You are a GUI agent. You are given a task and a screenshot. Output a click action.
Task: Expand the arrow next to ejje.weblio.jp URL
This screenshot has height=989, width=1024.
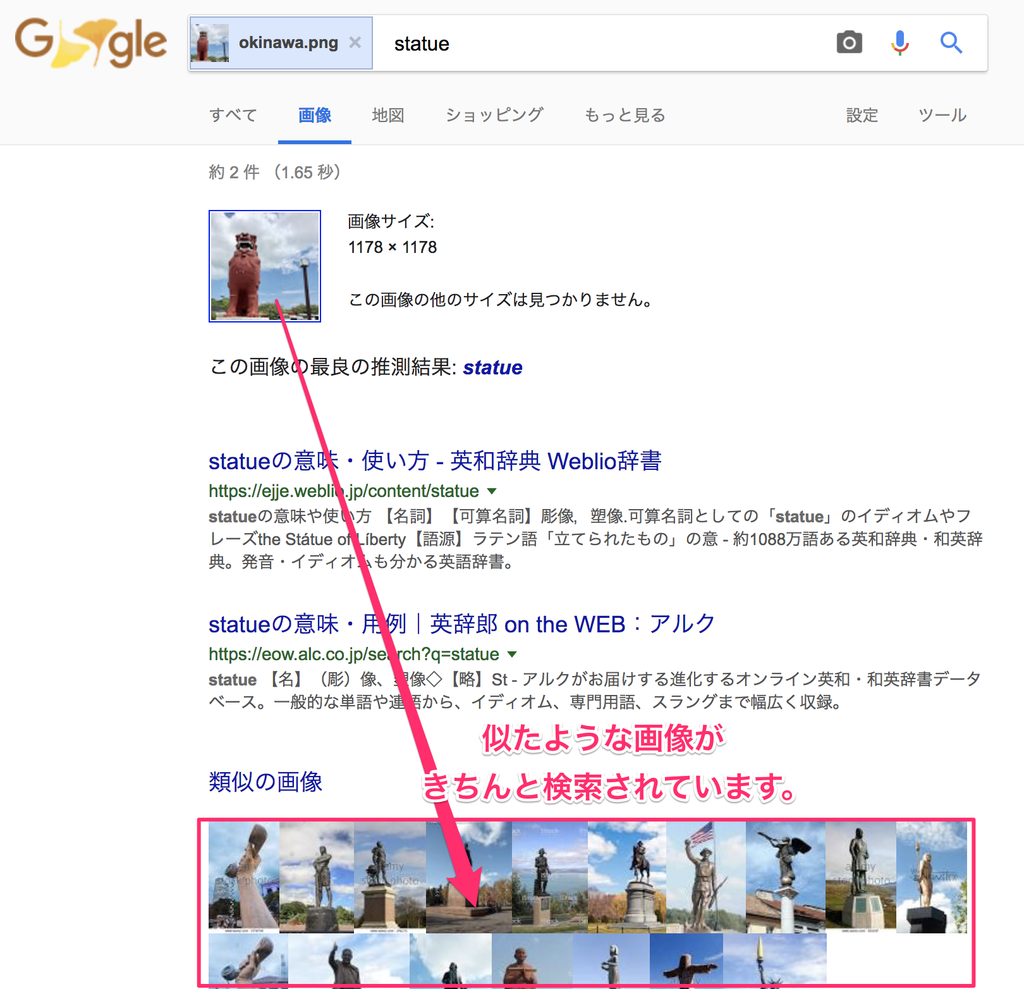pyautogui.click(x=492, y=491)
